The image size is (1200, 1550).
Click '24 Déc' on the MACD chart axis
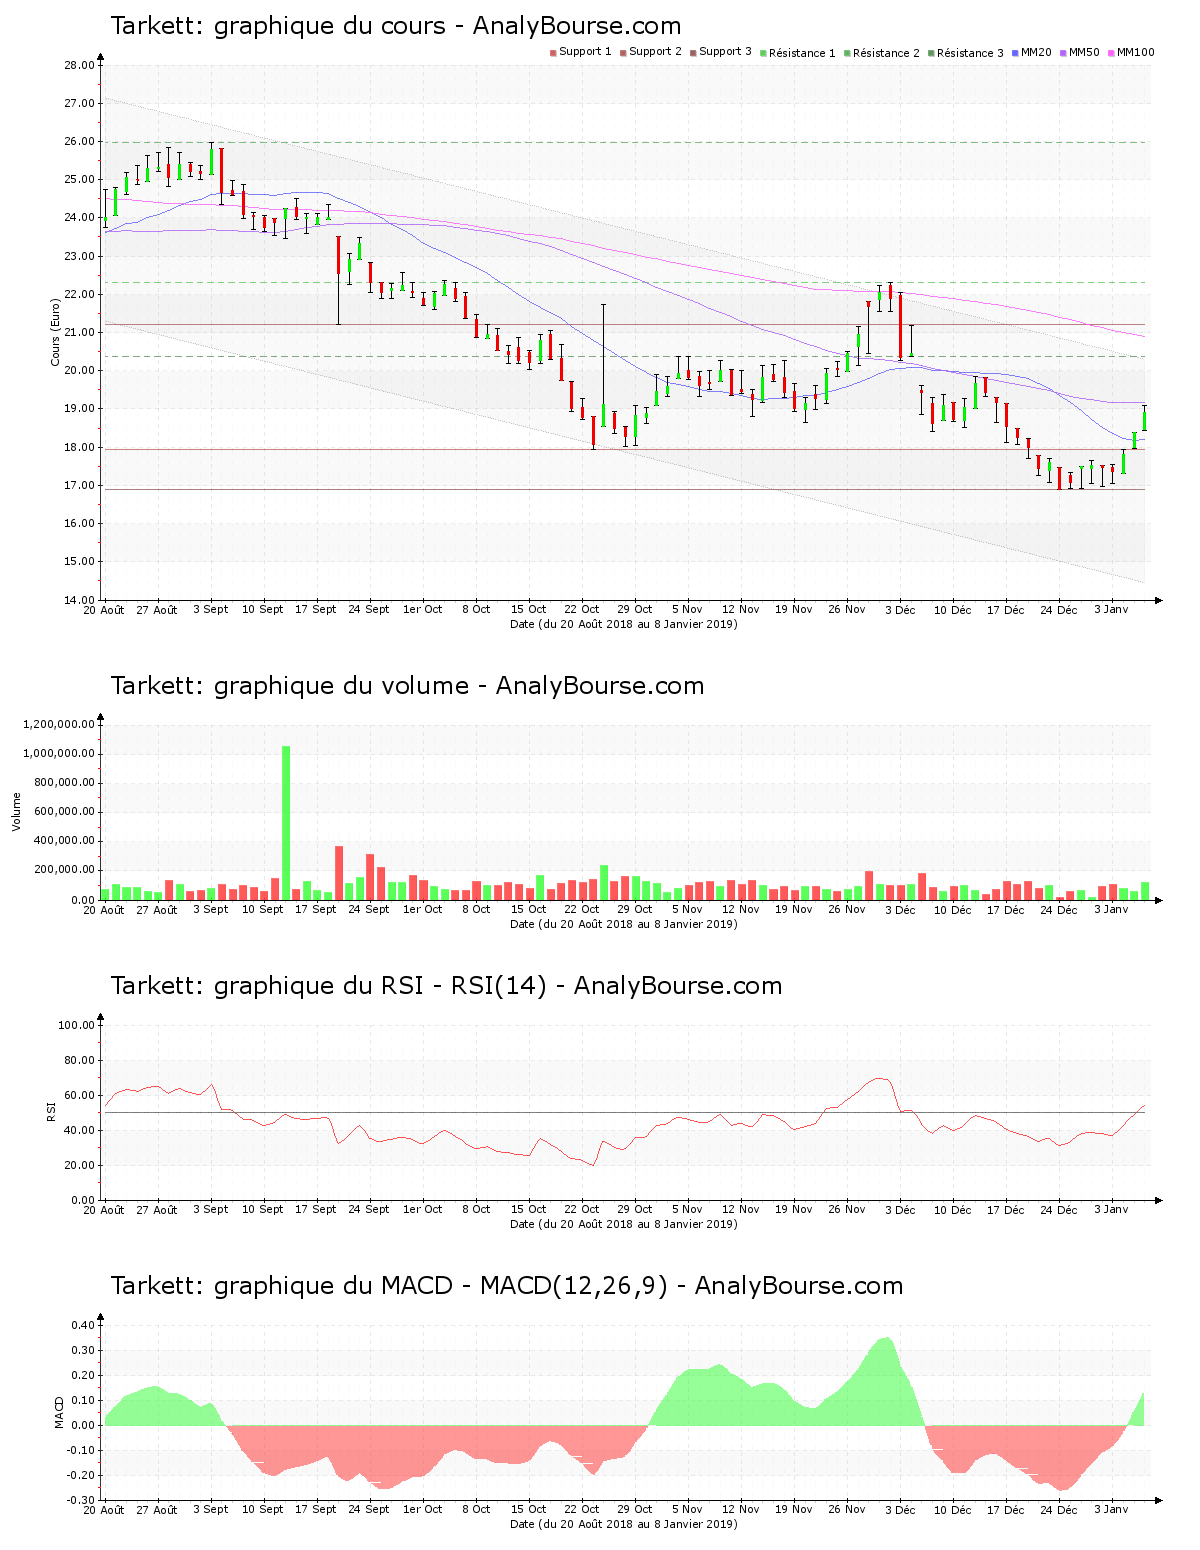[x=1059, y=1510]
